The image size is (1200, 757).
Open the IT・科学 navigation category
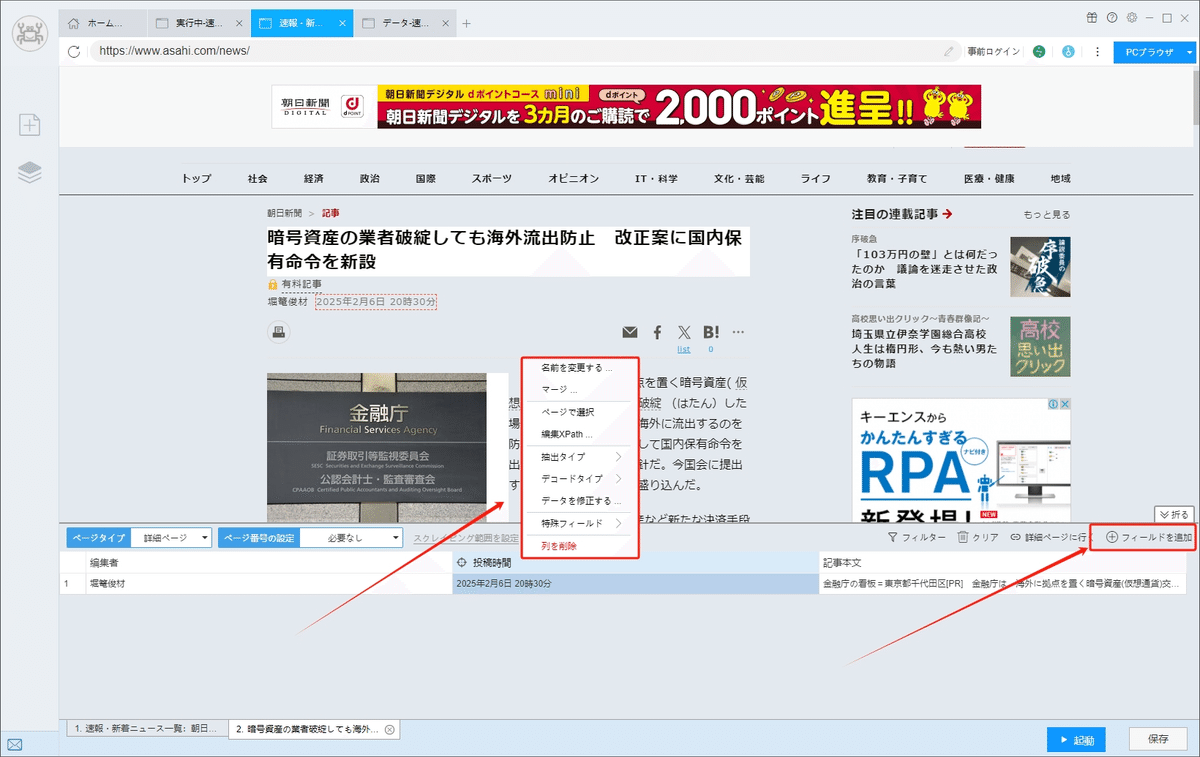(656, 179)
